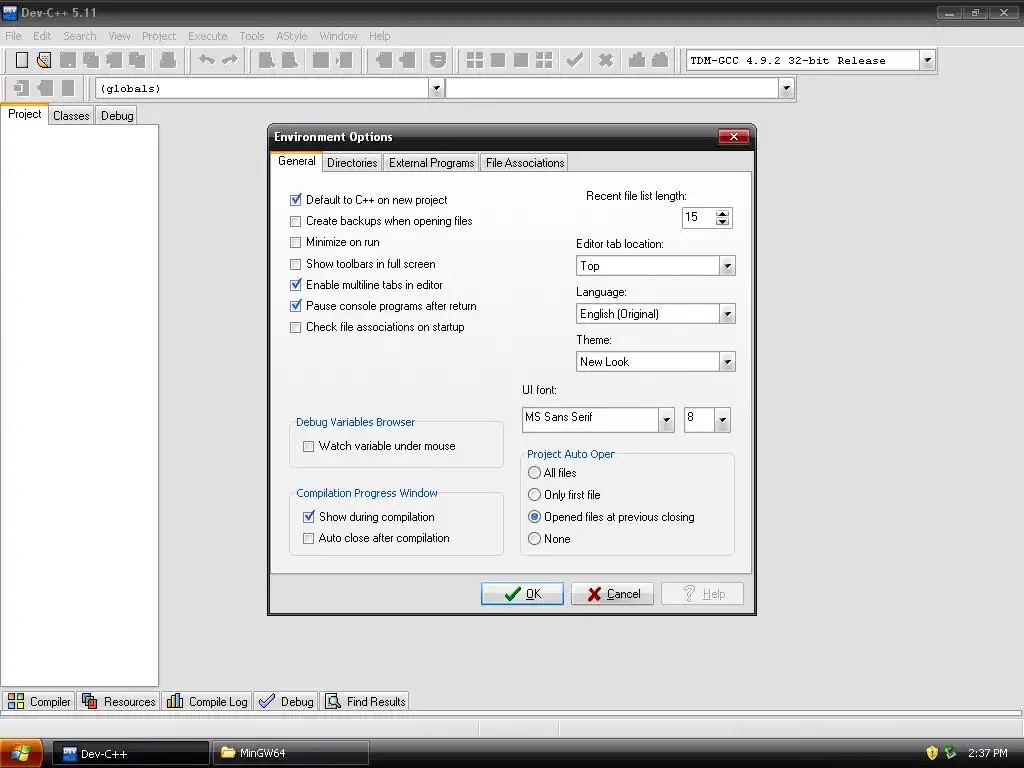The height and width of the screenshot is (768, 1024).
Task: Click the Compiler icon in bottom panel
Action: click(x=16, y=701)
